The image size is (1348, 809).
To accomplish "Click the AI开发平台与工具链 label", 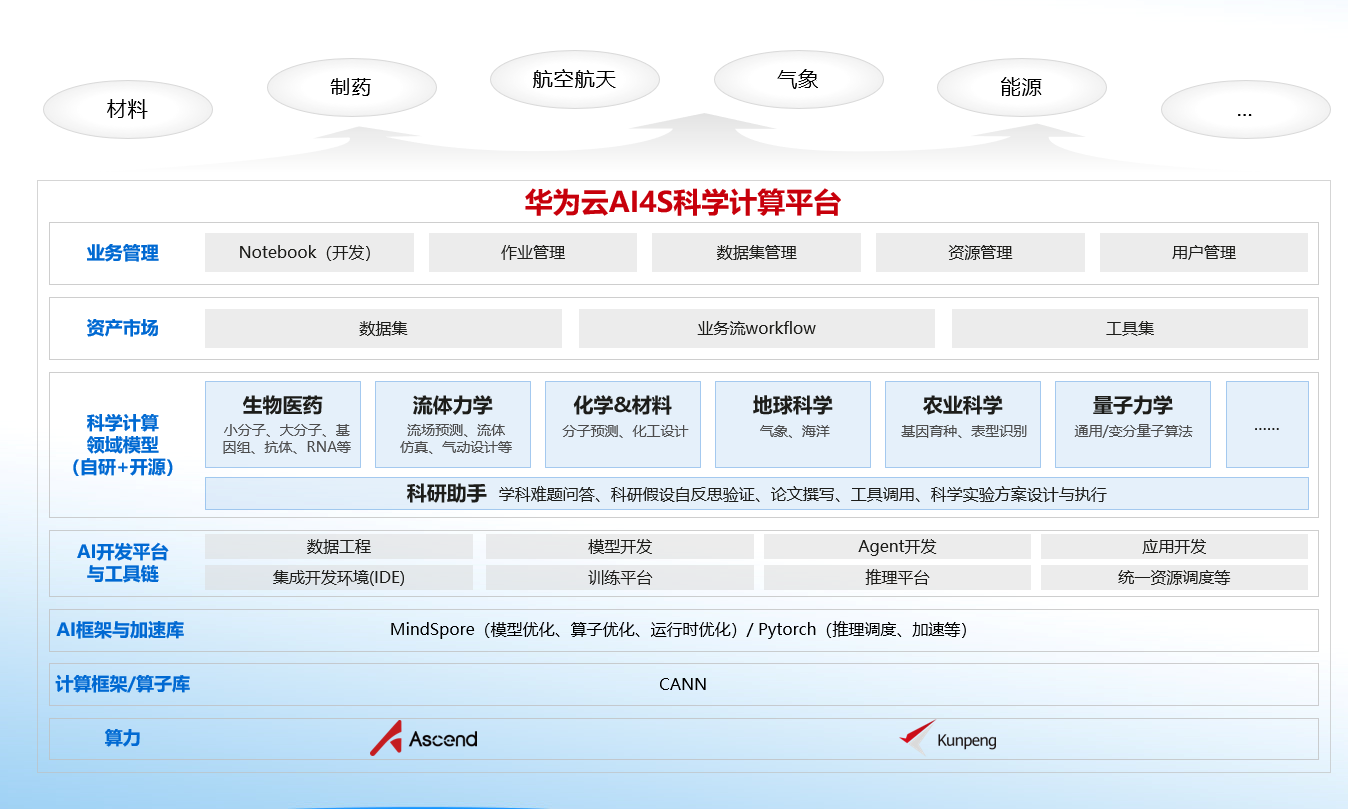I will click(x=122, y=563).
